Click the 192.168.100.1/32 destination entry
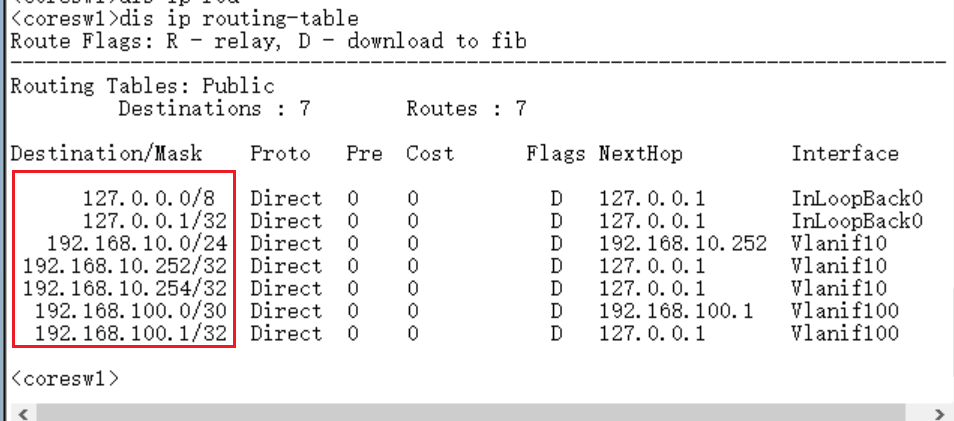 [x=129, y=333]
